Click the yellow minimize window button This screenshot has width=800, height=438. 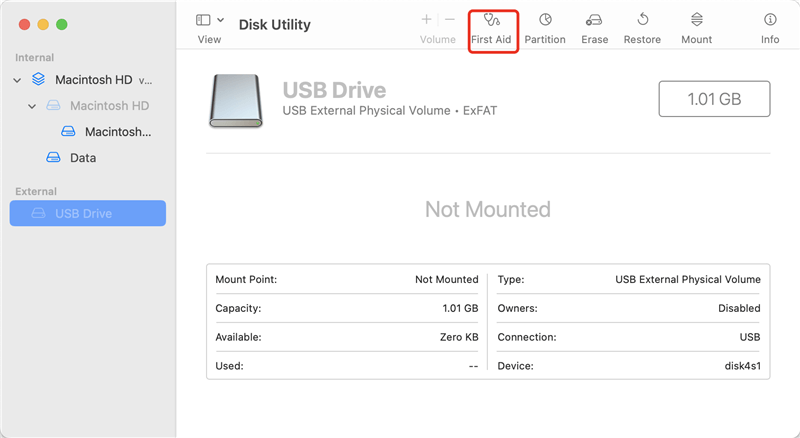[42, 23]
